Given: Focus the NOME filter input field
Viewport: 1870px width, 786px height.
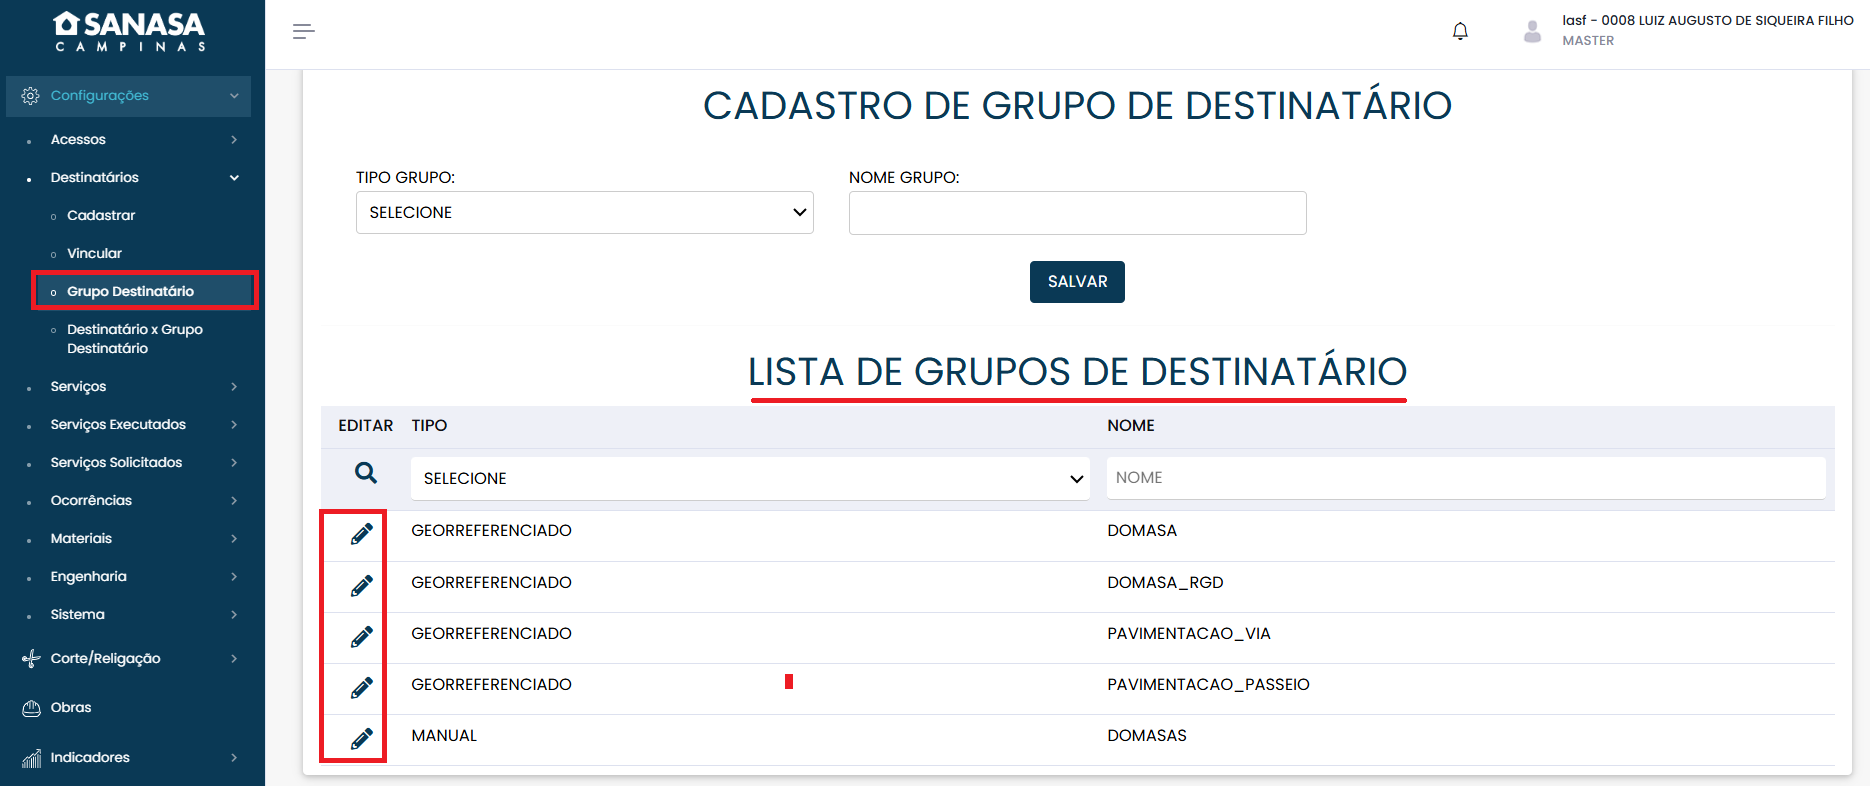Looking at the screenshot, I should click(x=1465, y=478).
